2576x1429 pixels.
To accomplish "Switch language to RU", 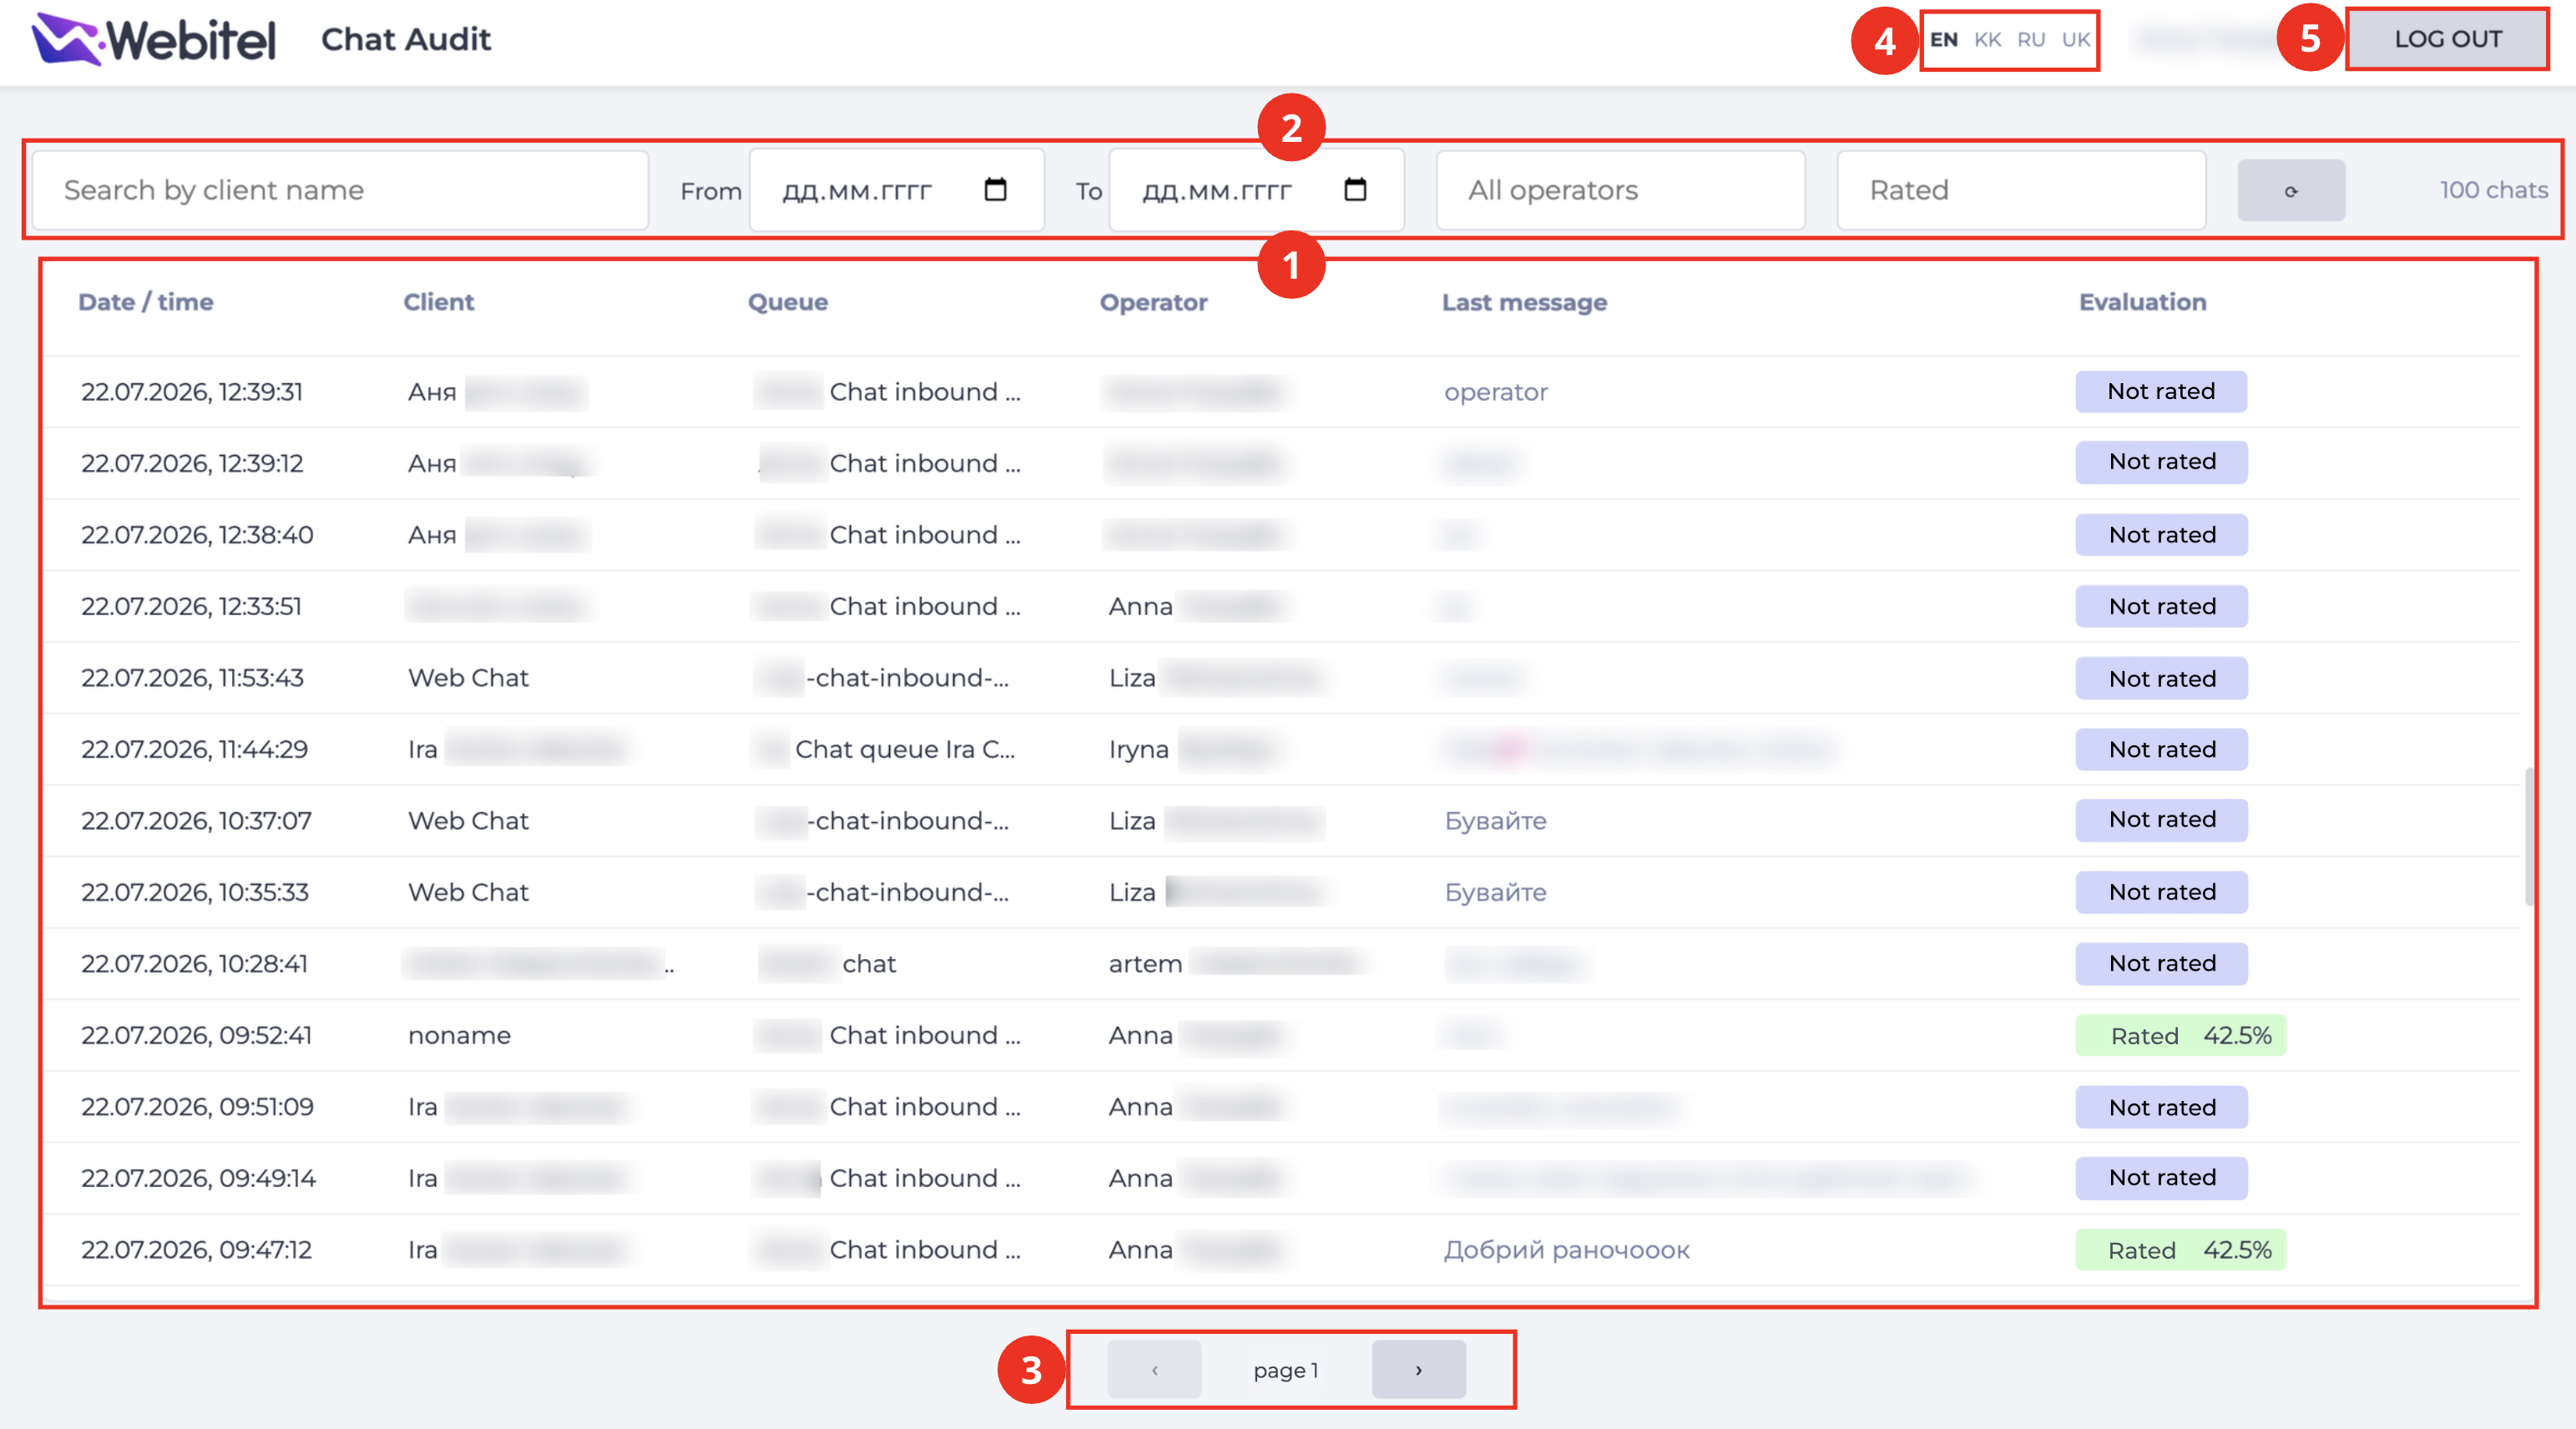I will pos(2031,40).
